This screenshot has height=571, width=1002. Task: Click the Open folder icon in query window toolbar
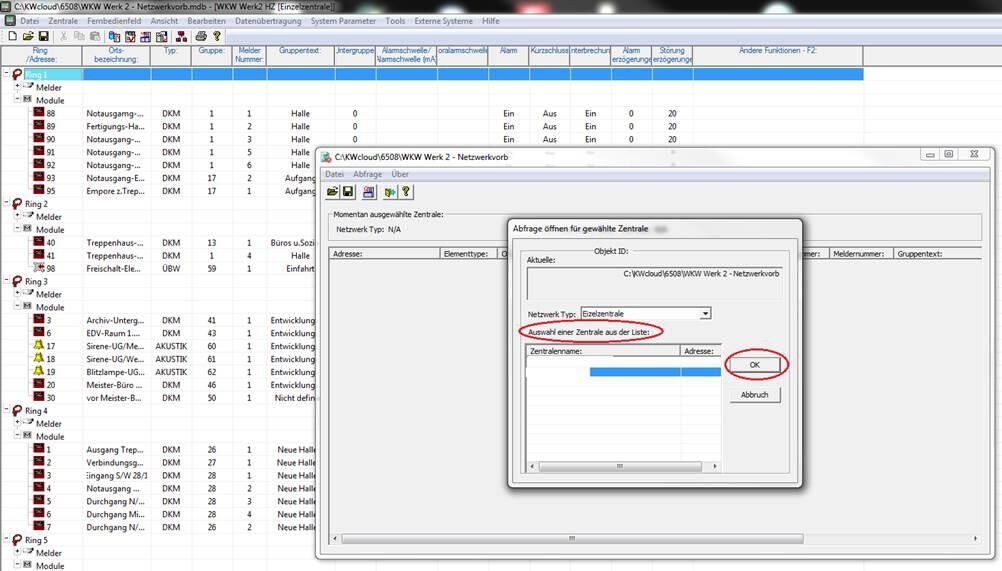tap(332, 192)
